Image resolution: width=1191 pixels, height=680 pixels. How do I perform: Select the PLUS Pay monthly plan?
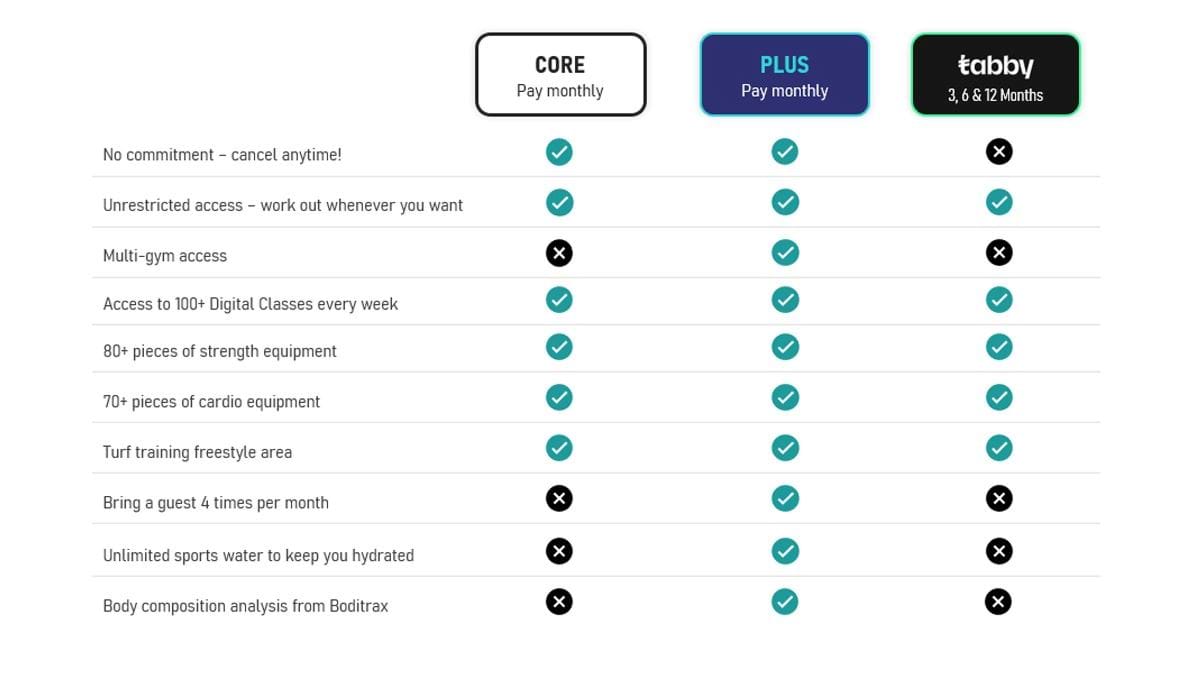(x=784, y=75)
